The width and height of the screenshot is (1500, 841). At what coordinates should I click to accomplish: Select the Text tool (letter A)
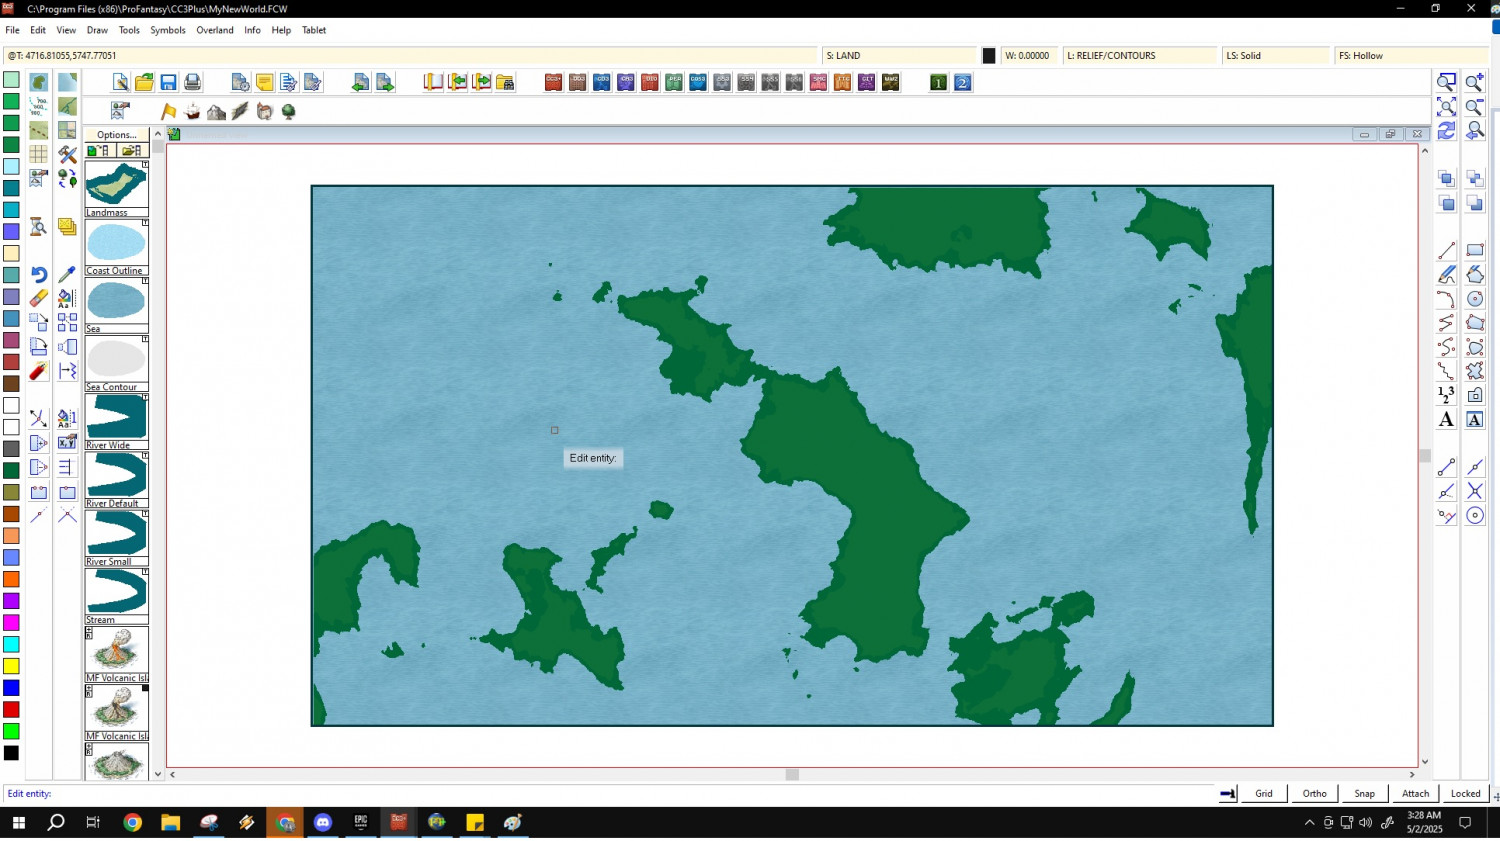1446,420
